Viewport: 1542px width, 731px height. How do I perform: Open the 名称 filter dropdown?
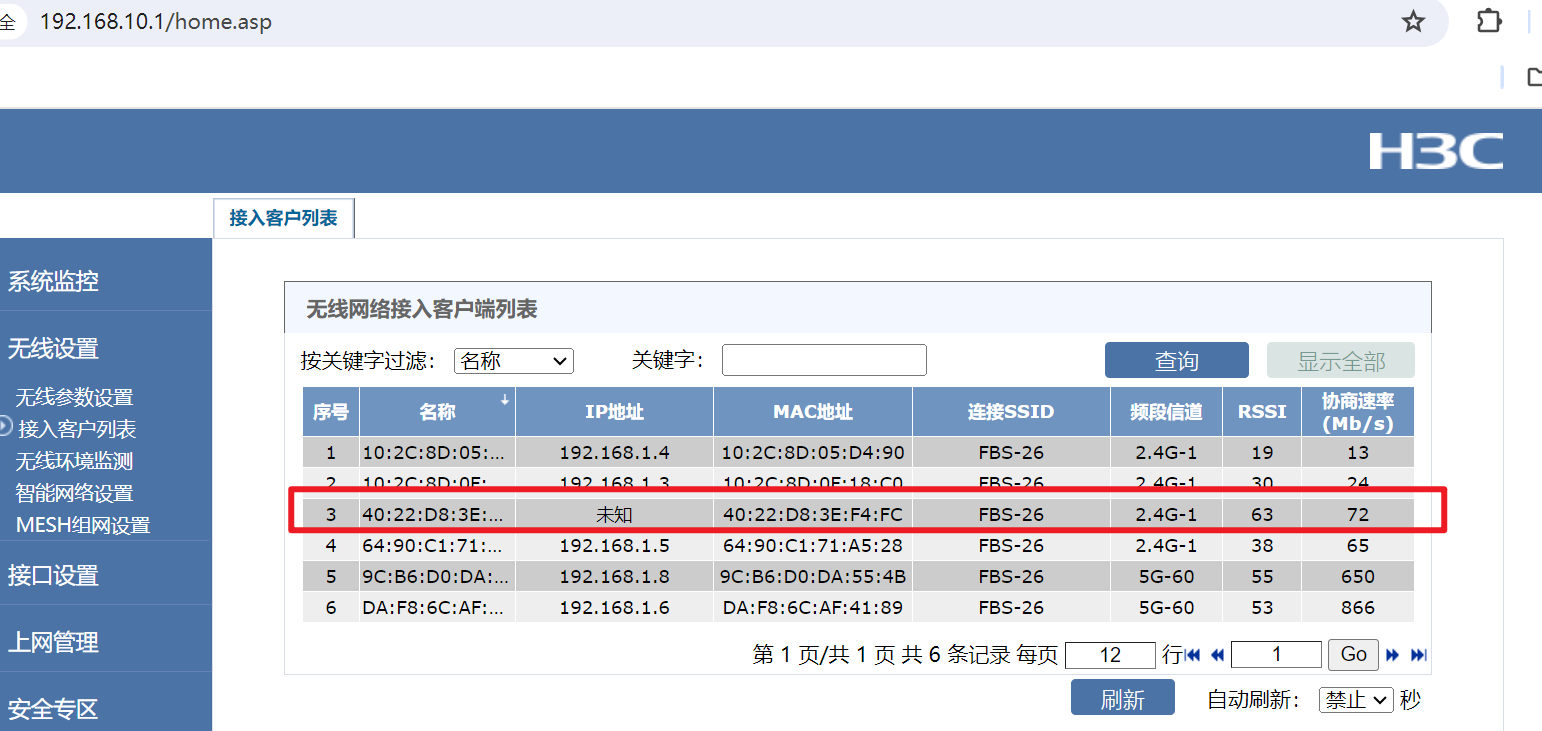pos(514,361)
